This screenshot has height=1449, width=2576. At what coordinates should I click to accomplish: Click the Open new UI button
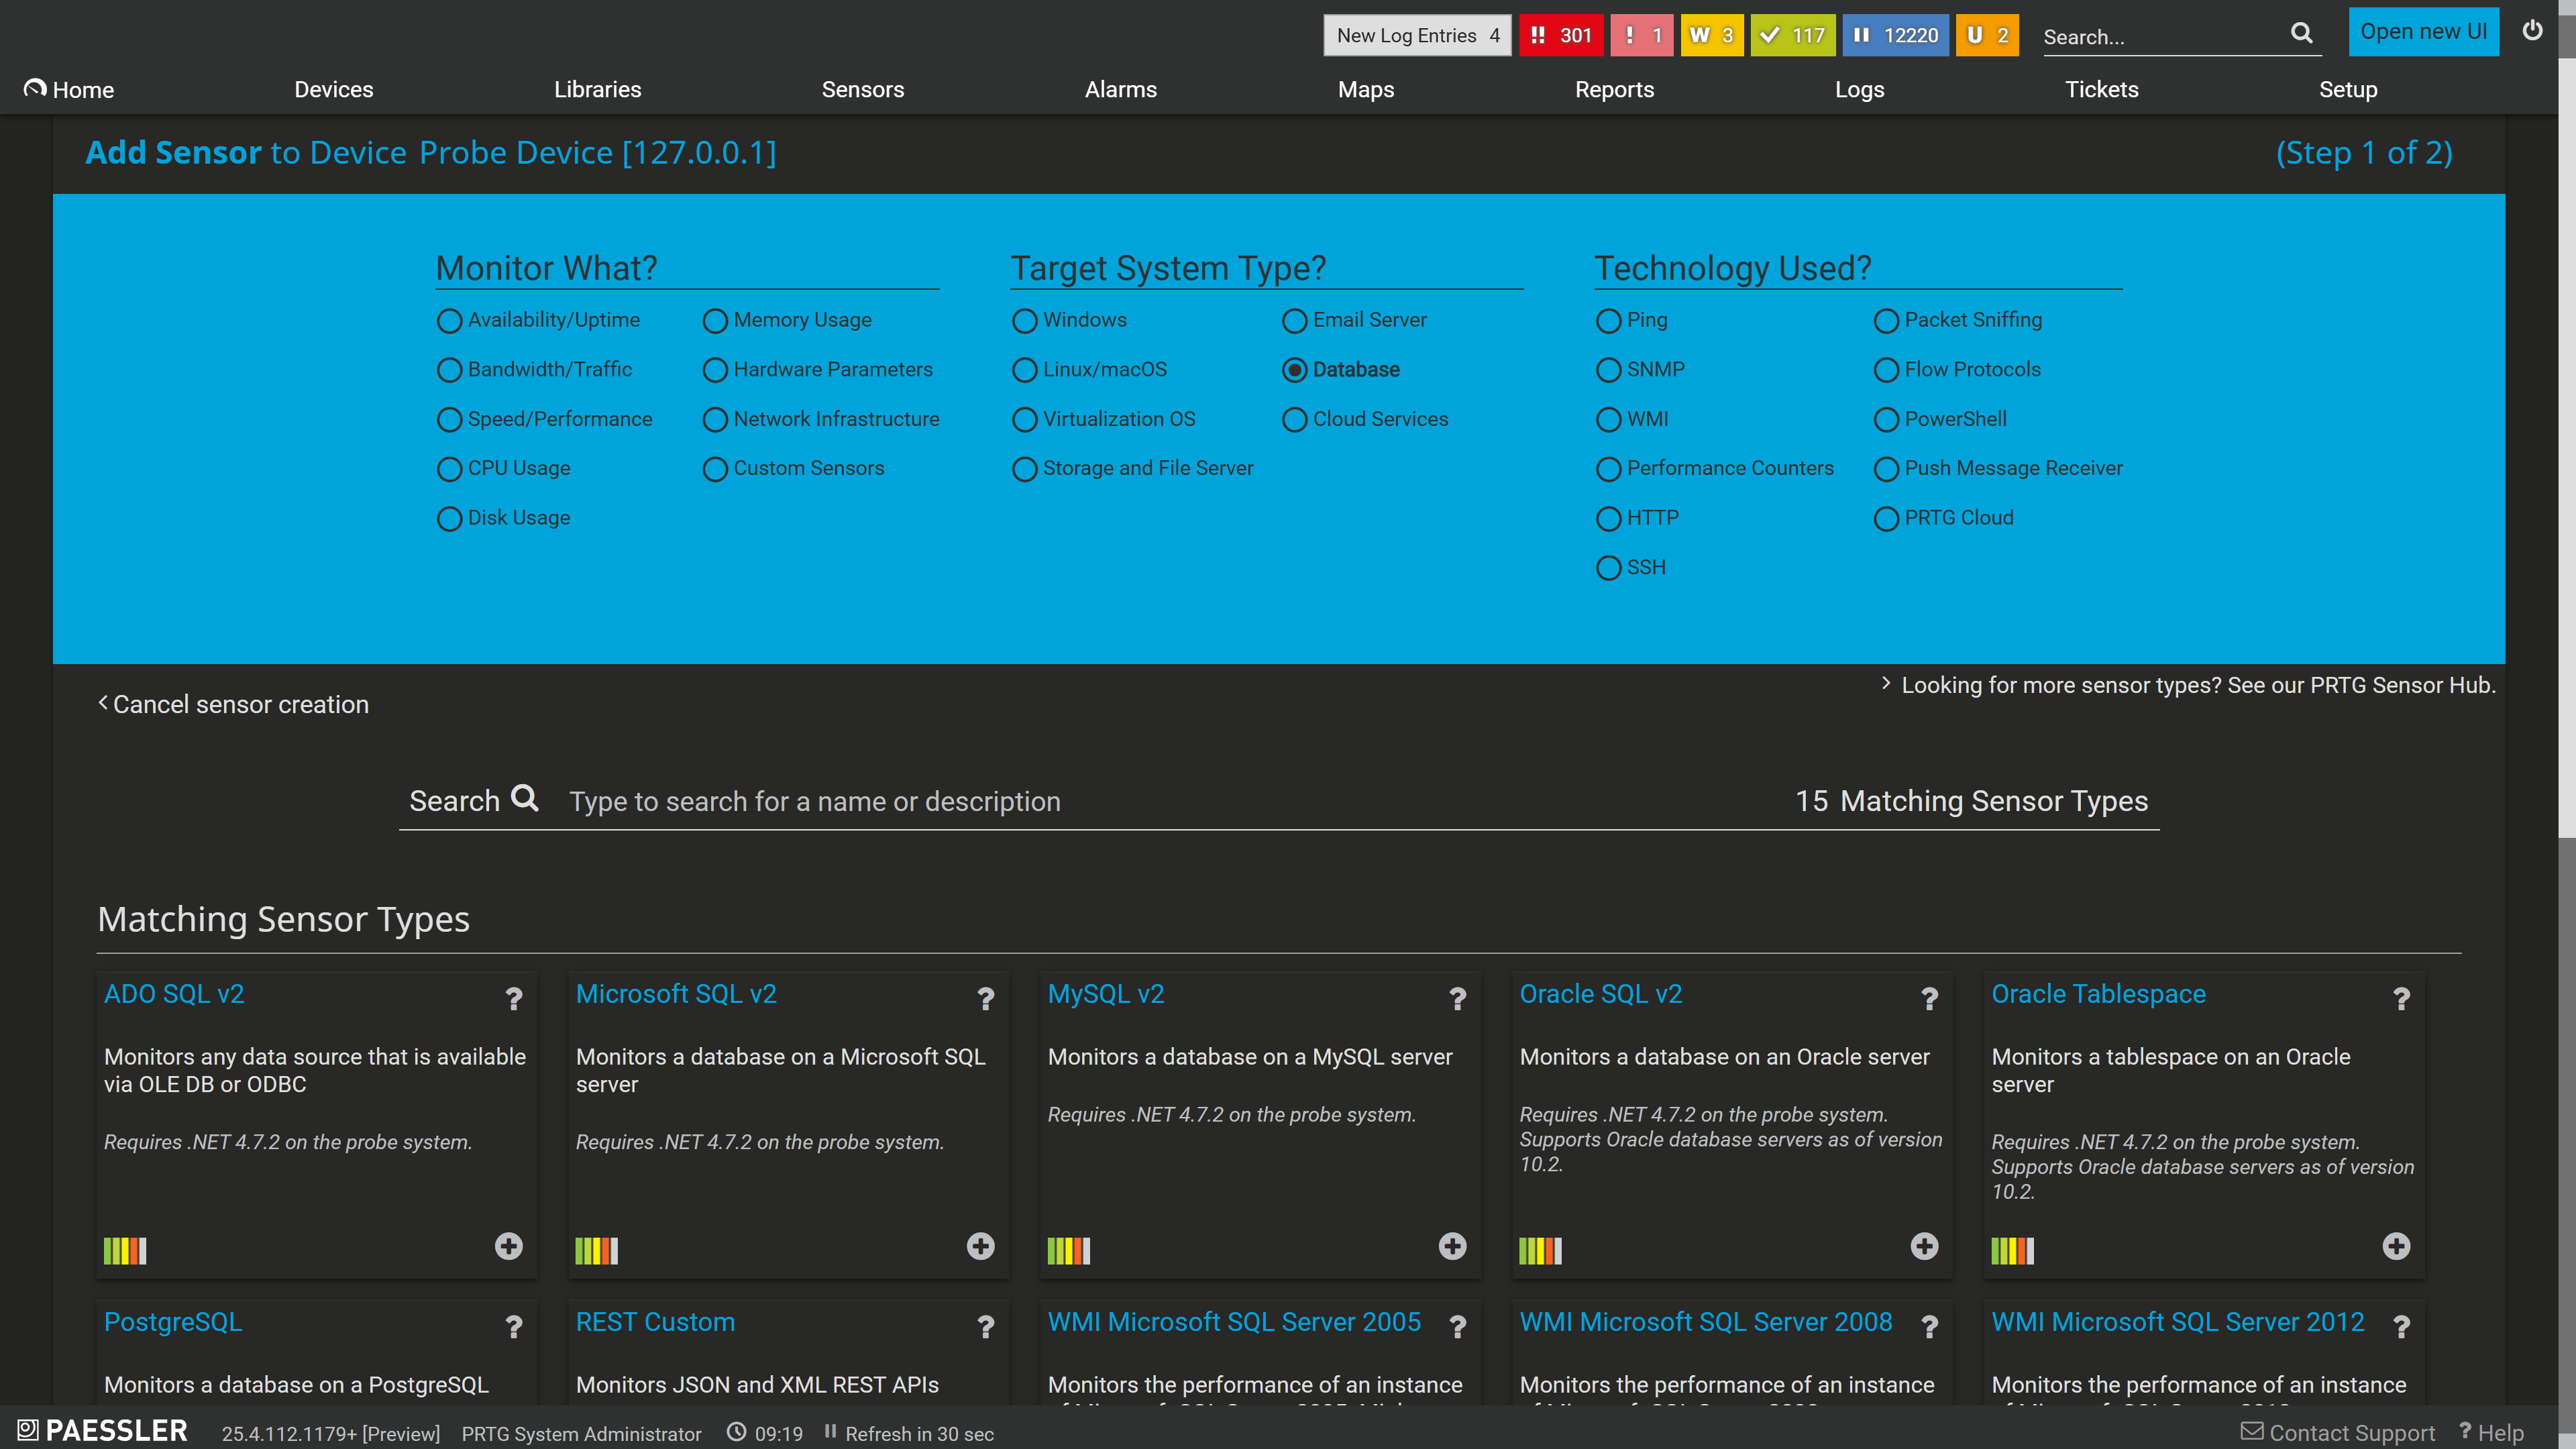(x=2423, y=32)
